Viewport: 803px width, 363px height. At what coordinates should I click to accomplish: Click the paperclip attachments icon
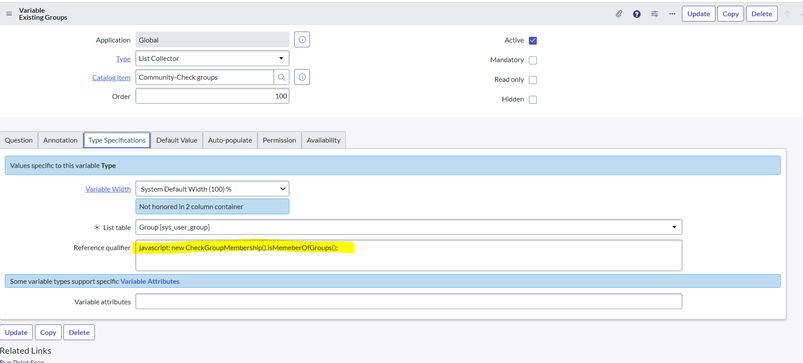[619, 14]
